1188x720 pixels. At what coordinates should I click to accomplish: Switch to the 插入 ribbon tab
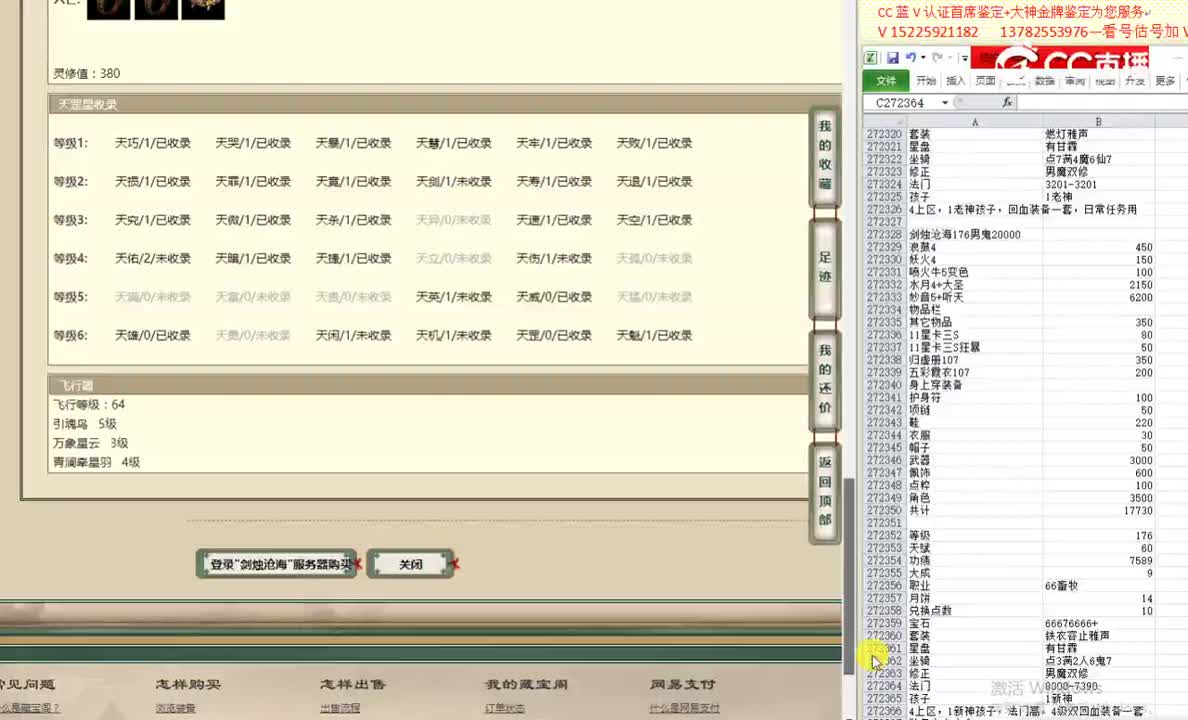(x=955, y=80)
